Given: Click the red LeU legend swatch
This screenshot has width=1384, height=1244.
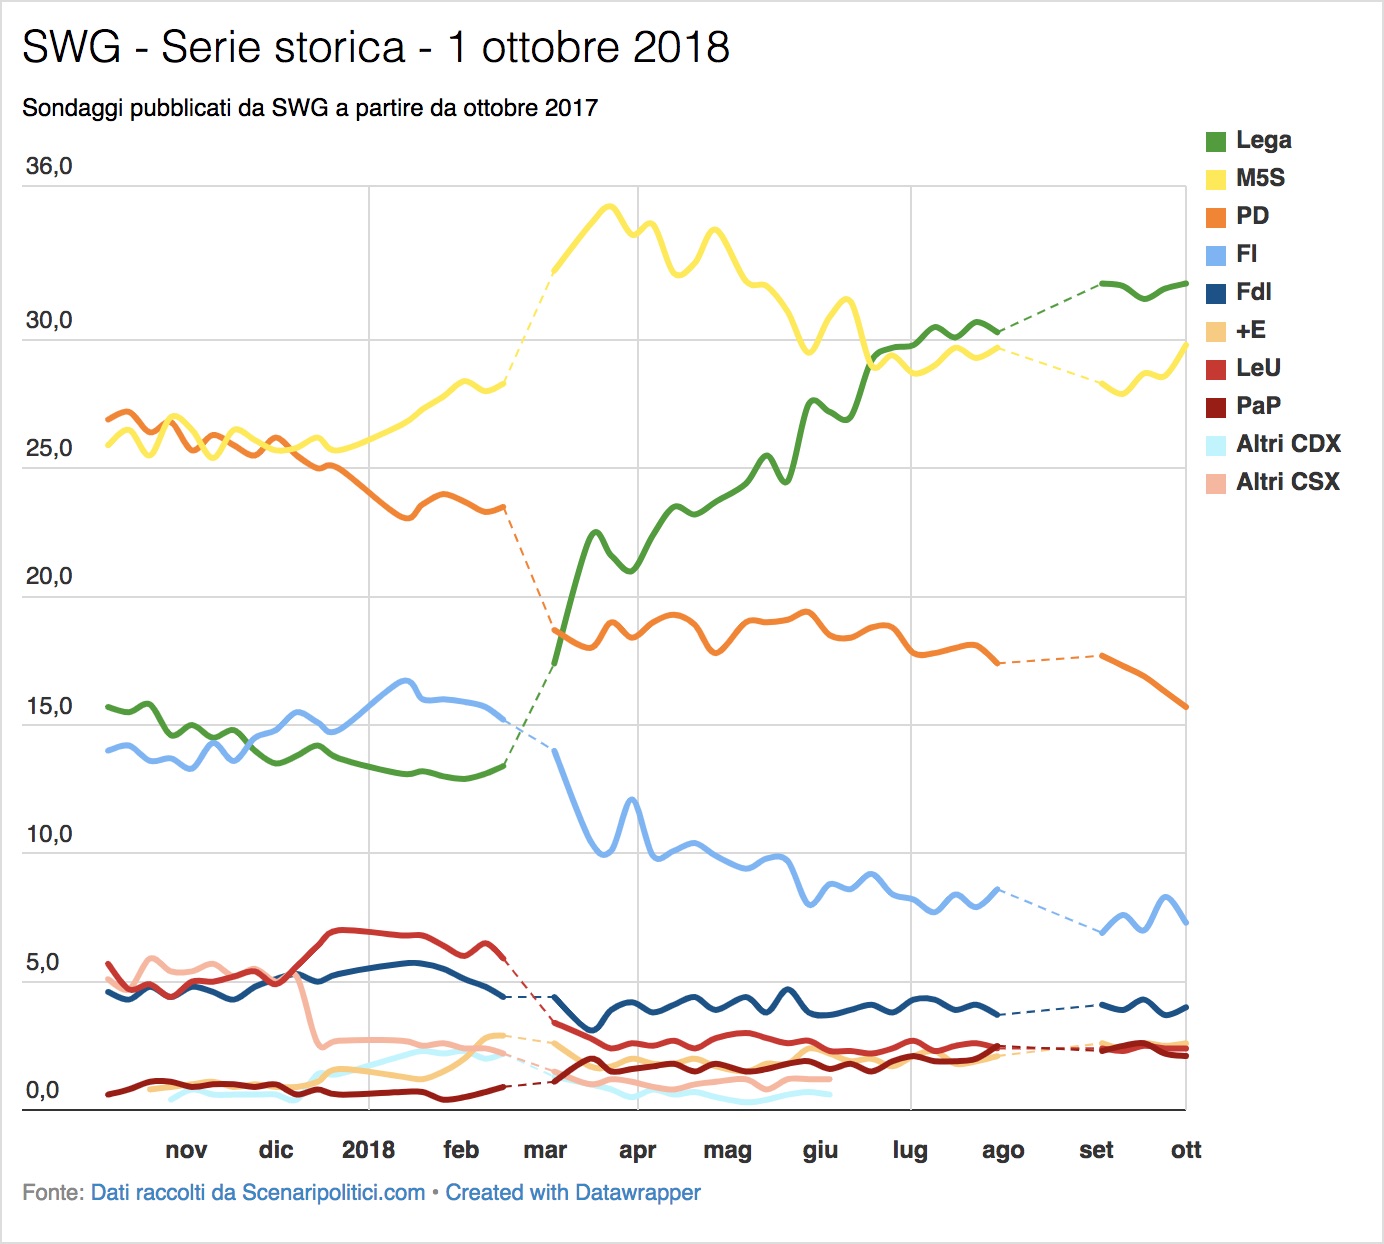Looking at the screenshot, I should 1215,370.
